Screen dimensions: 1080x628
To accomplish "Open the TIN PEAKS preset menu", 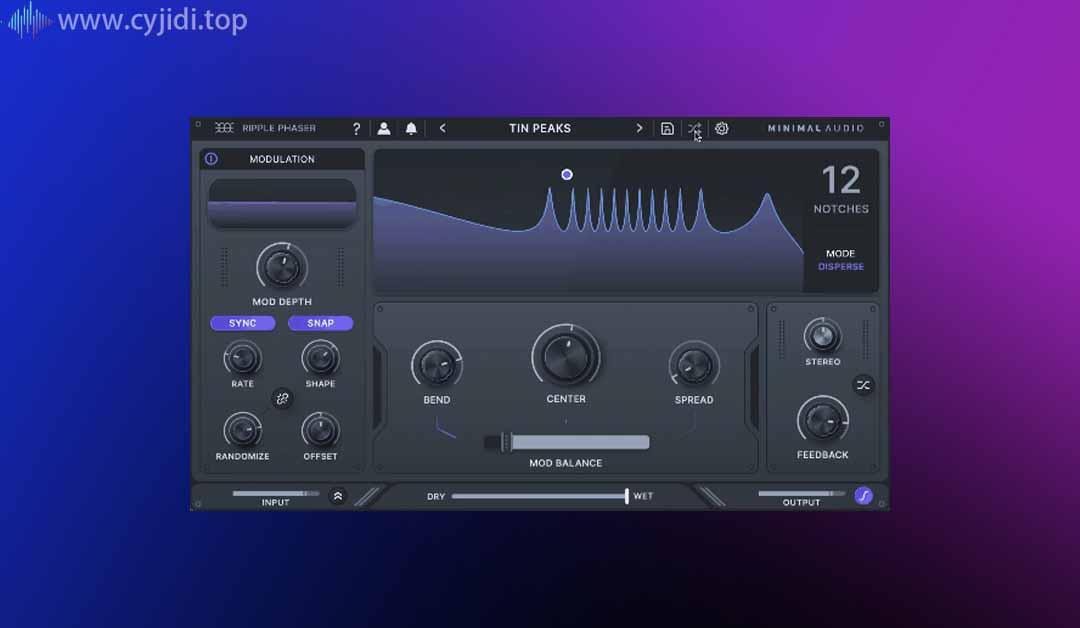I will coord(540,128).
